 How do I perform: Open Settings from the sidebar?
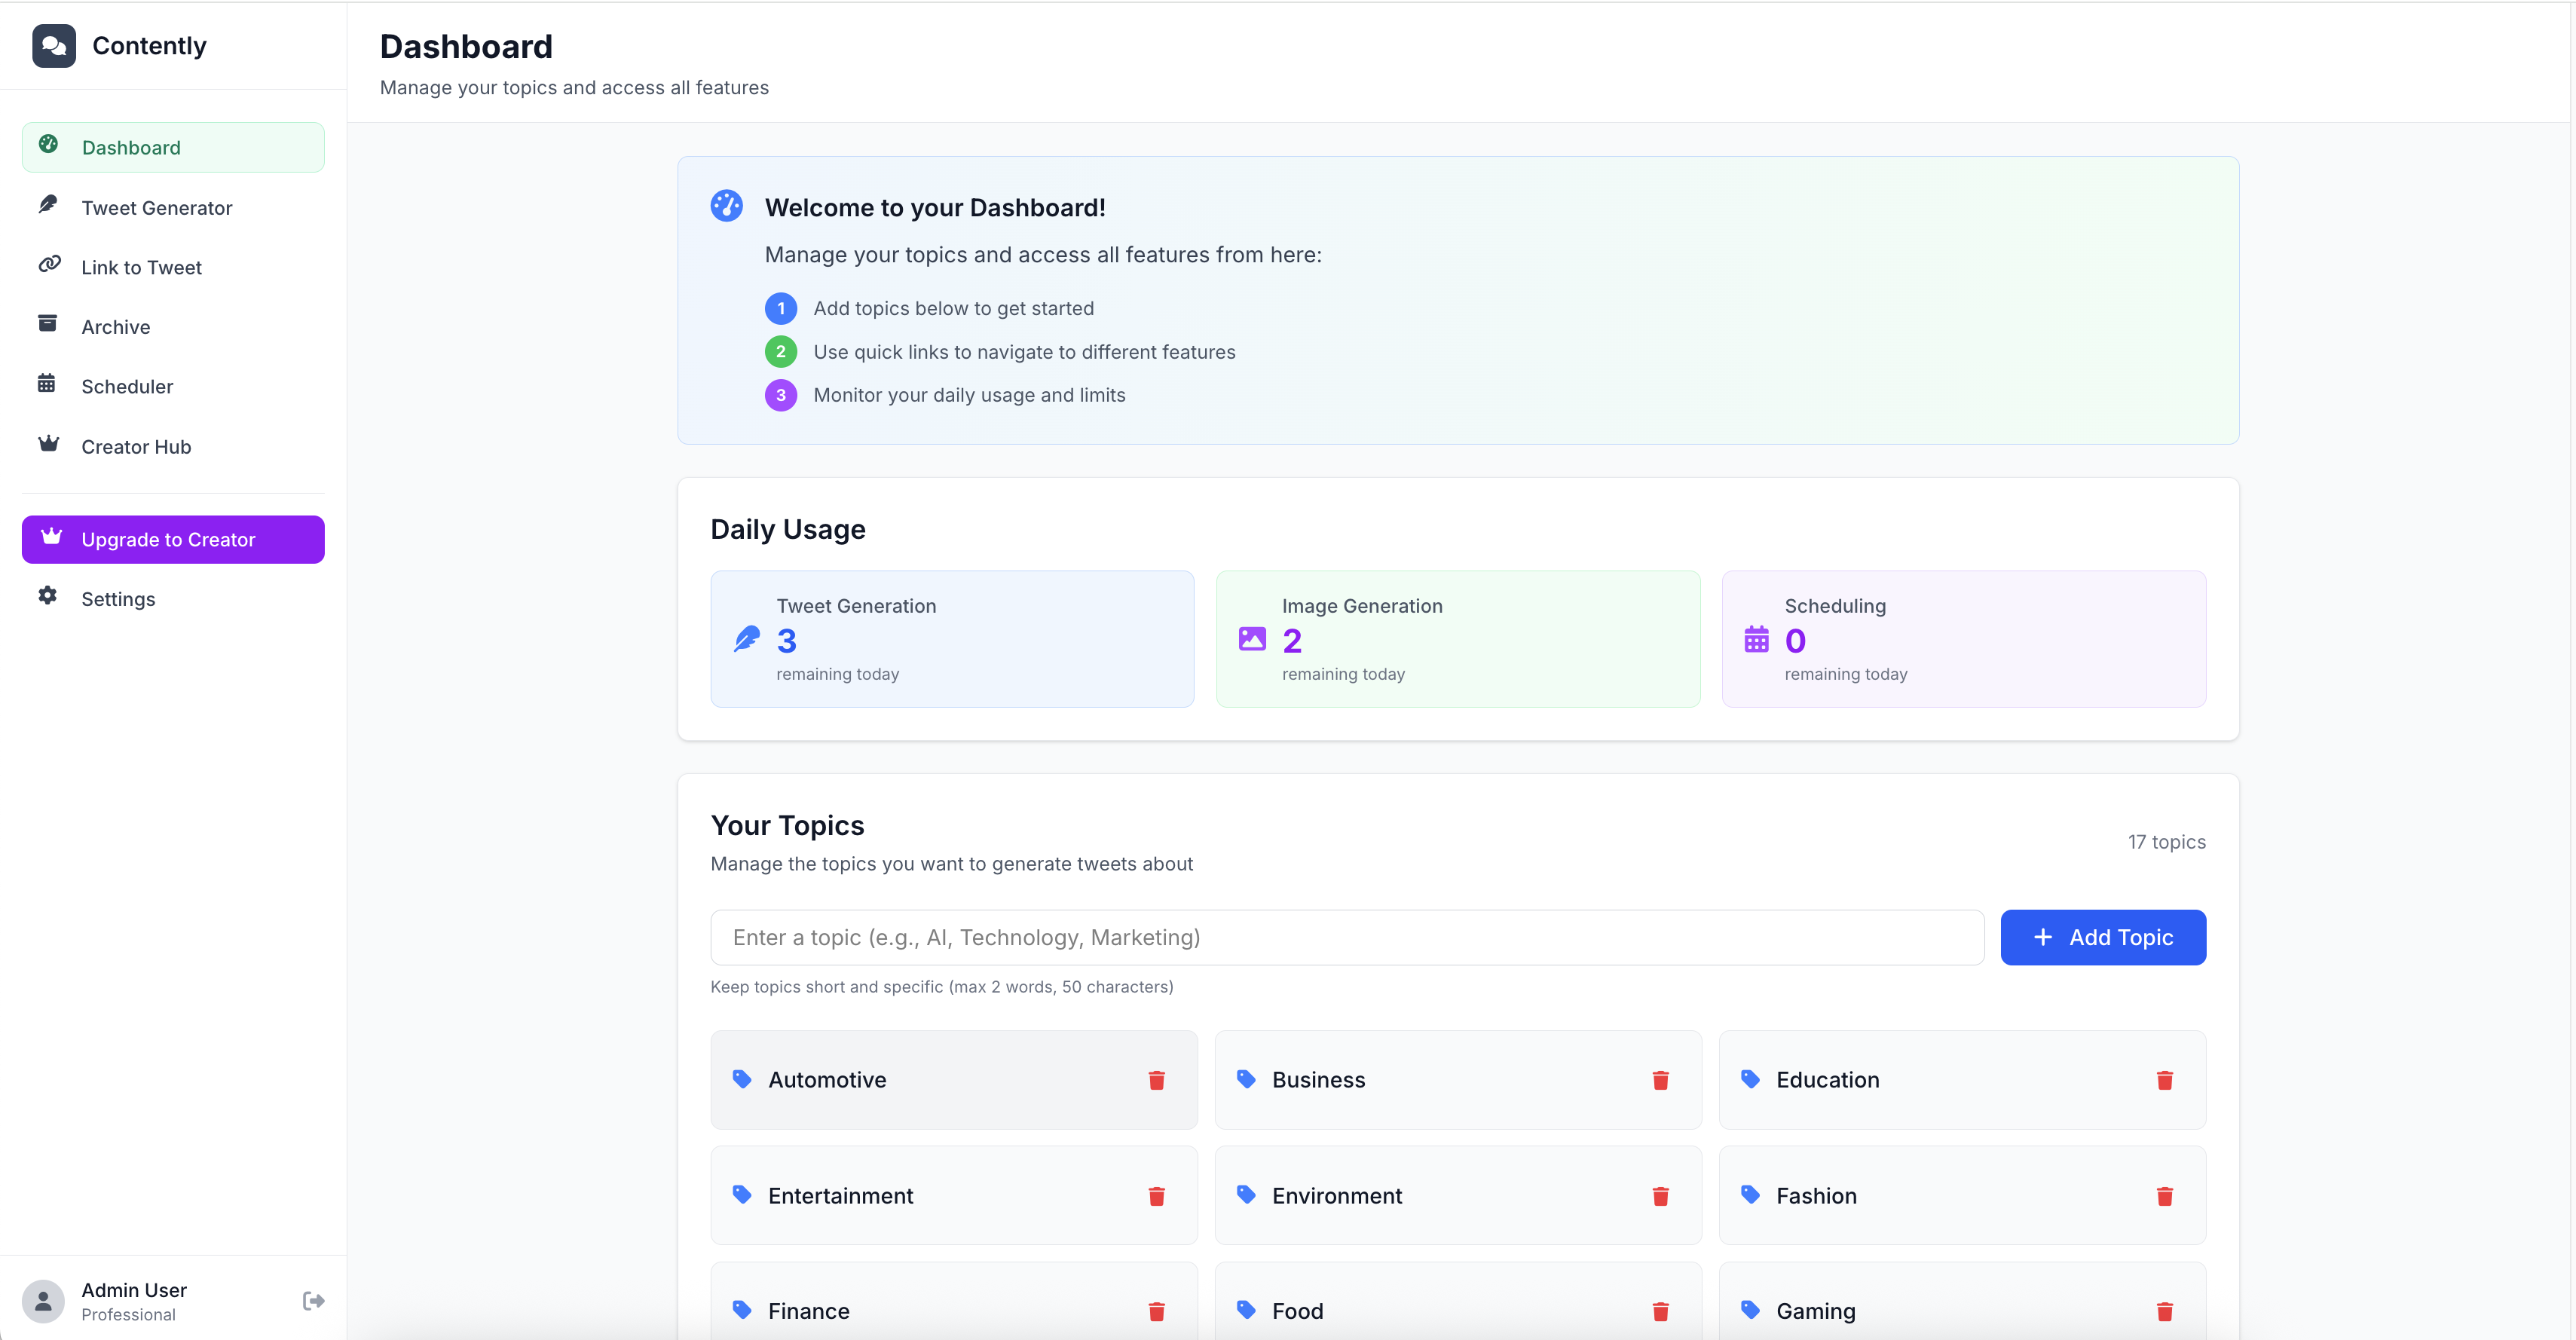(118, 598)
